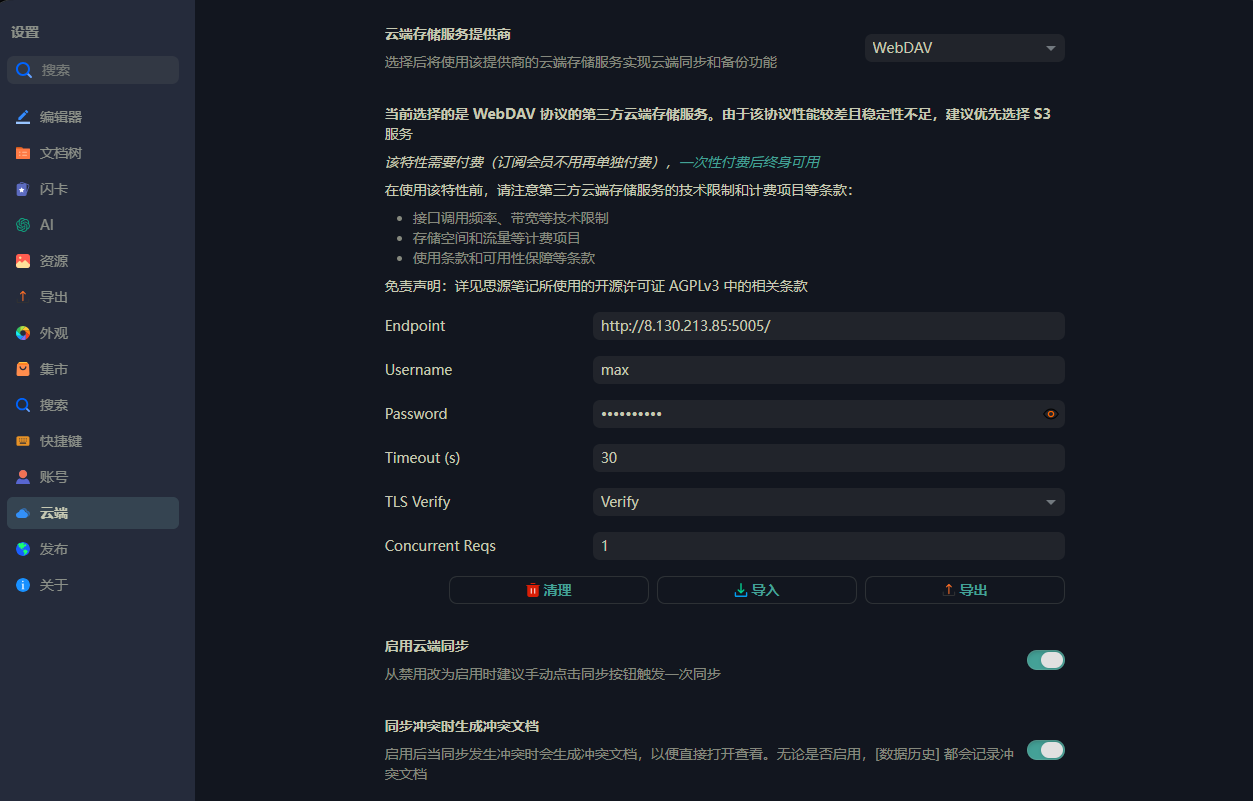This screenshot has height=801, width=1253.
Task: Open the WebDAV storage provider dropdown
Action: click(964, 48)
